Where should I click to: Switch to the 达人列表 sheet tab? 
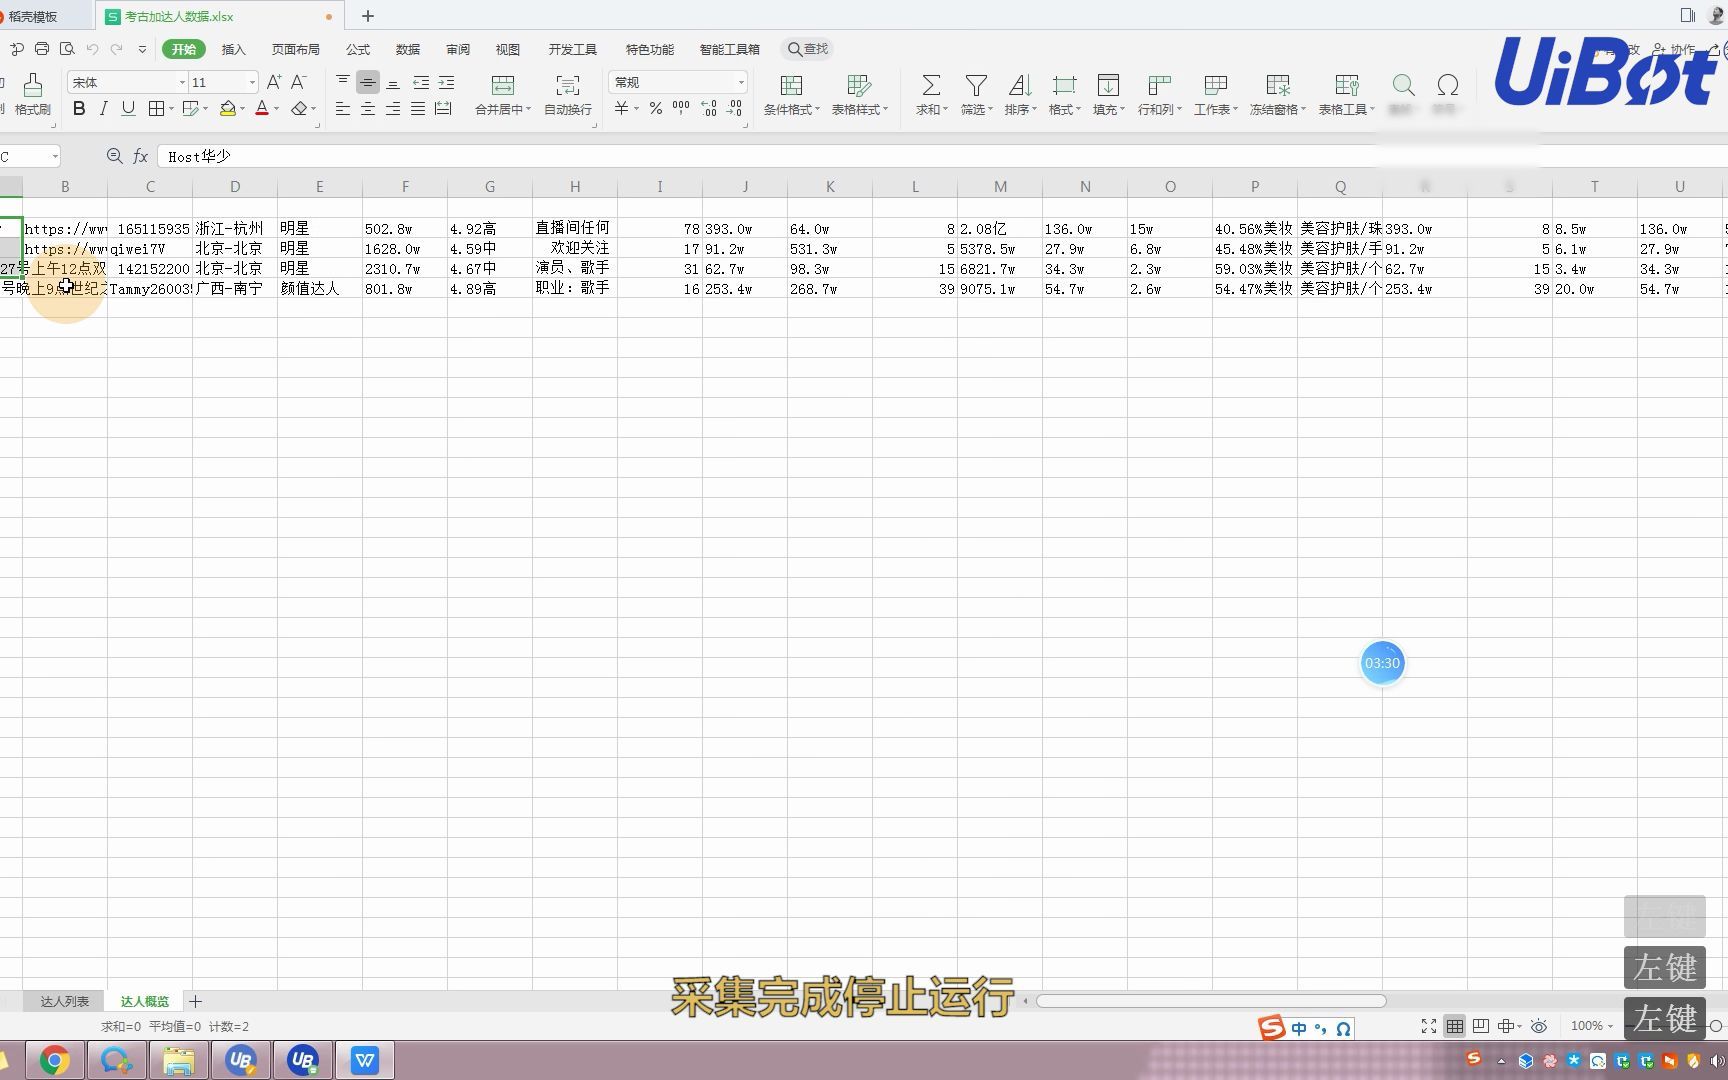tap(65, 1001)
